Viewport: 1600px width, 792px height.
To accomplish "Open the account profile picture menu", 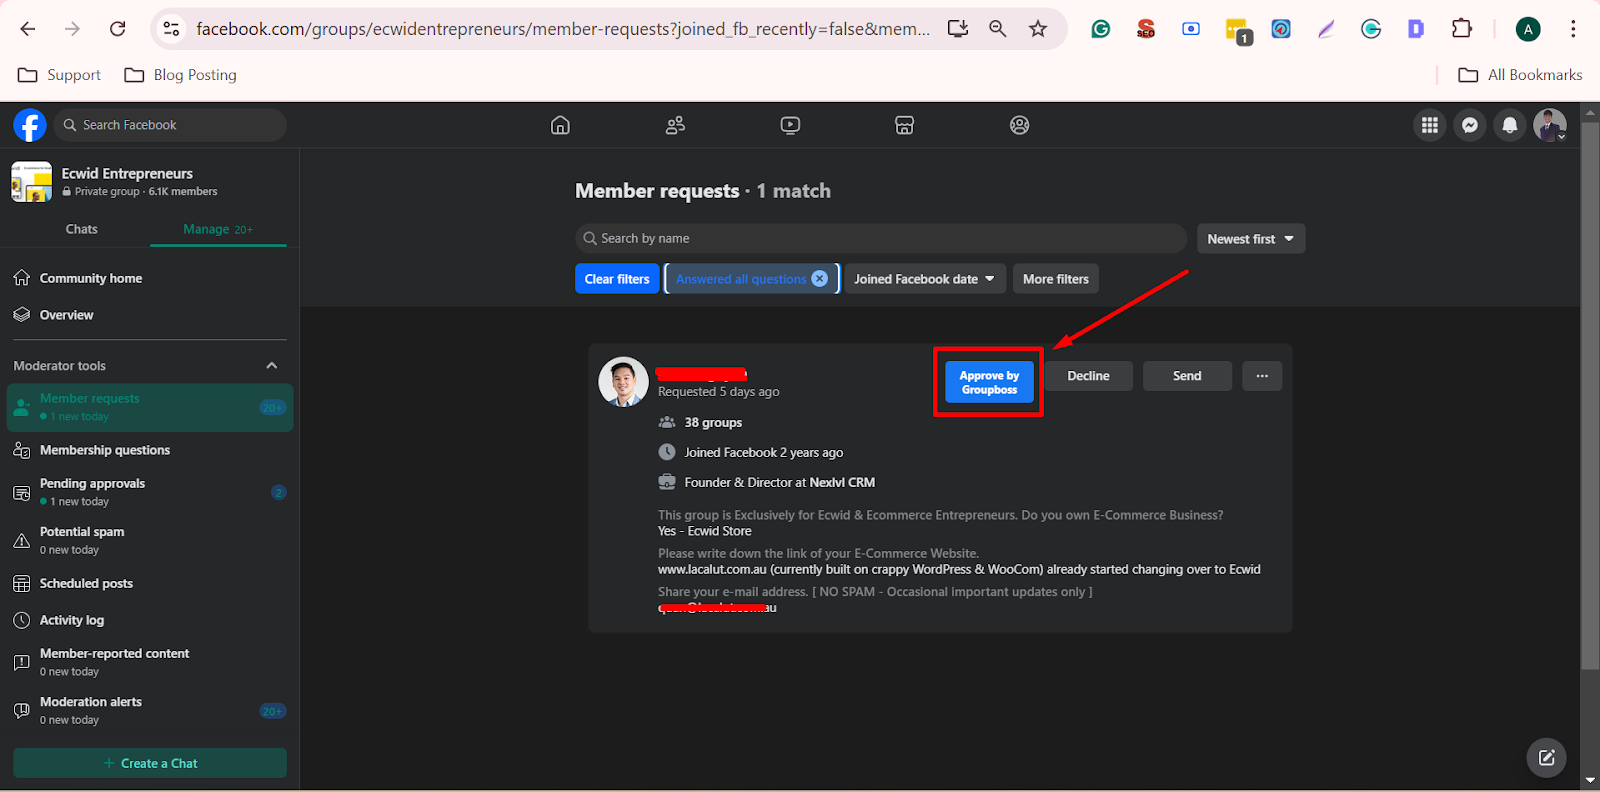I will point(1550,125).
